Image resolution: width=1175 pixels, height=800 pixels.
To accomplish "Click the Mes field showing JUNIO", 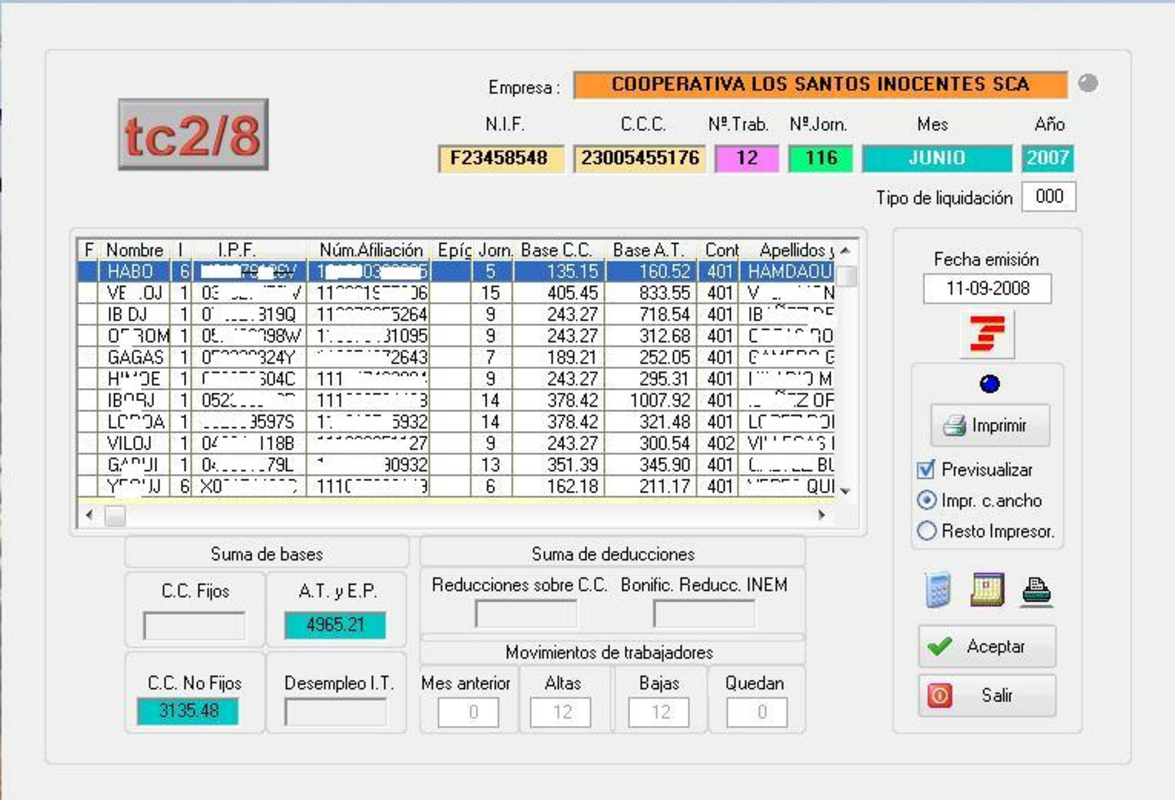I will click(937, 158).
